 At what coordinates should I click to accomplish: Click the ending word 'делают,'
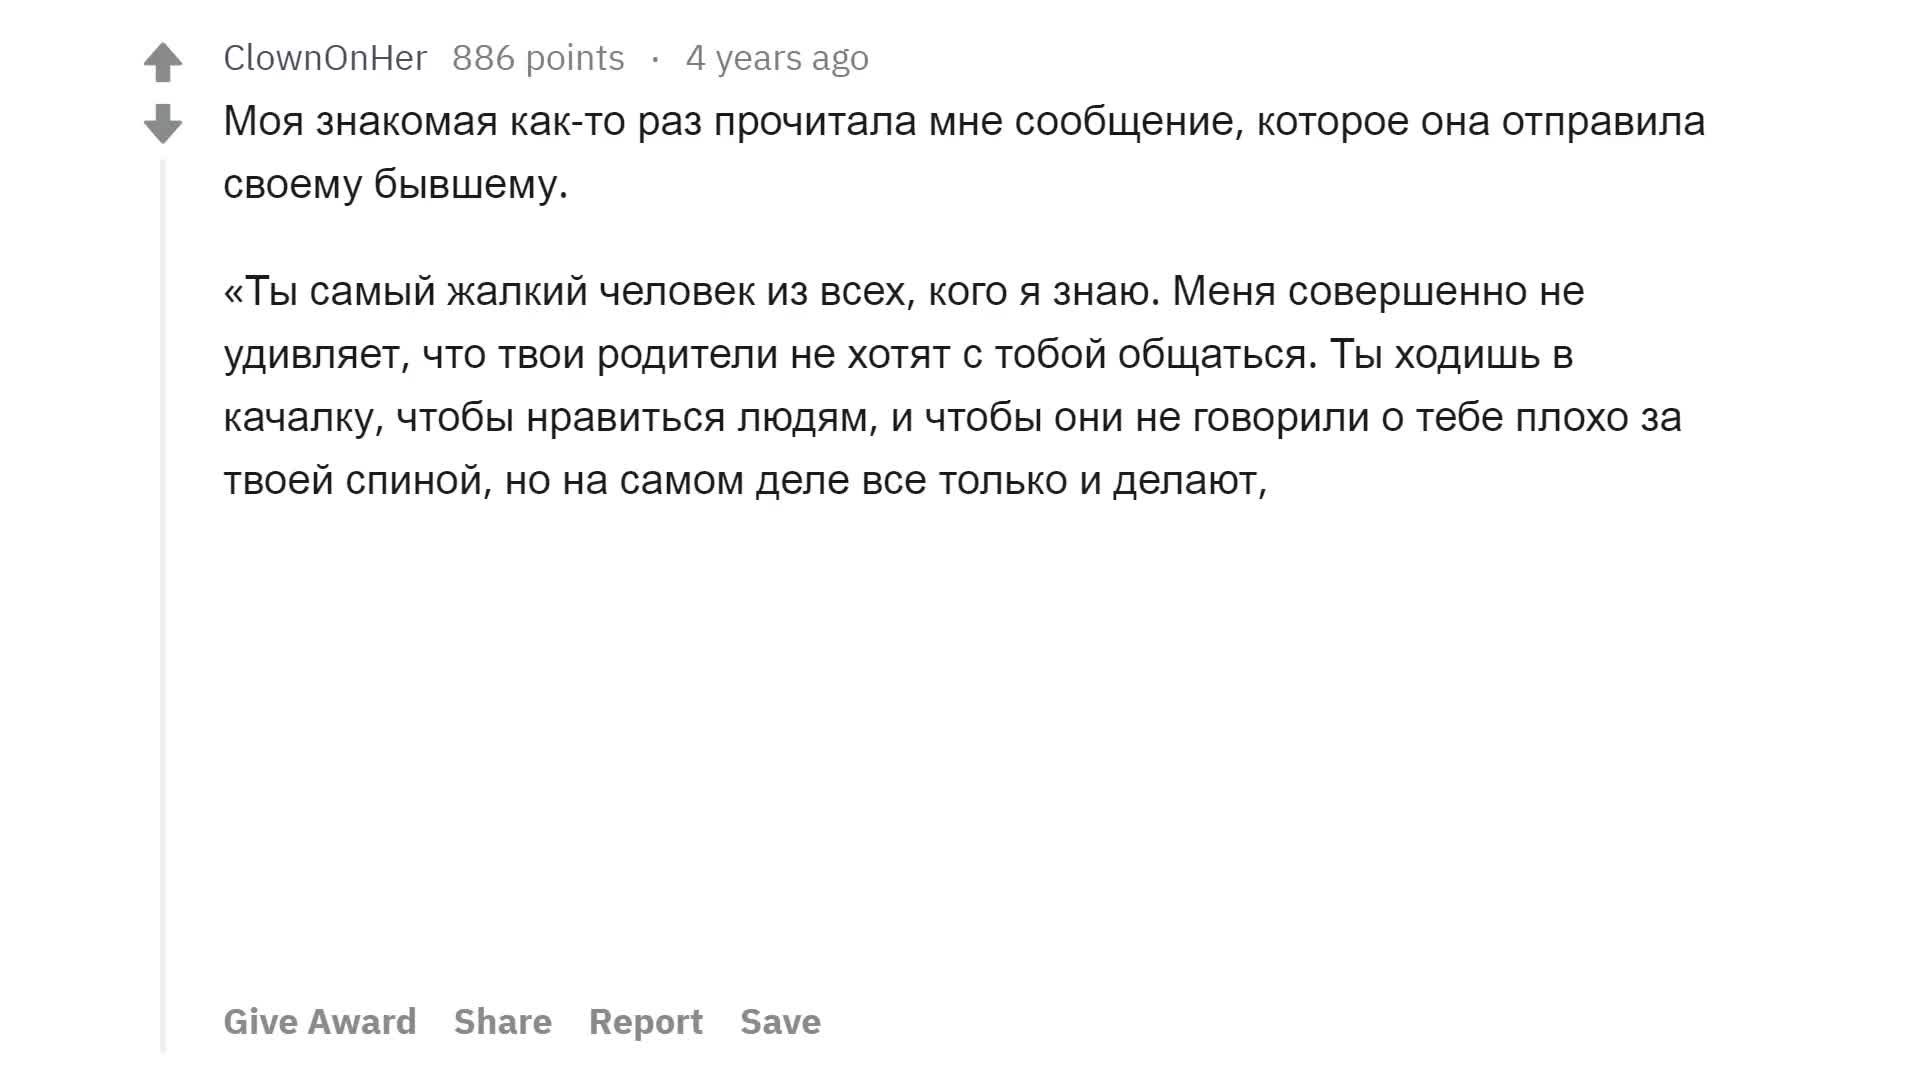pos(1190,481)
